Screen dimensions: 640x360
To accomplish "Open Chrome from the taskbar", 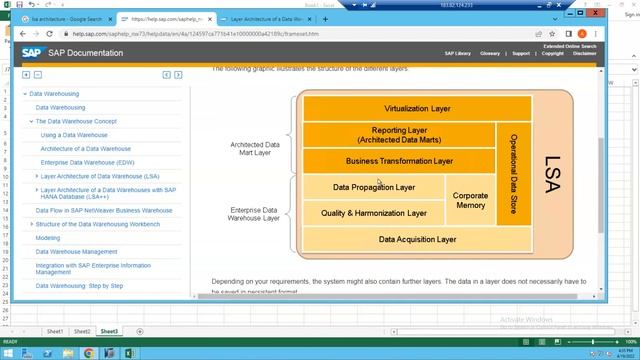I will (x=89, y=353).
